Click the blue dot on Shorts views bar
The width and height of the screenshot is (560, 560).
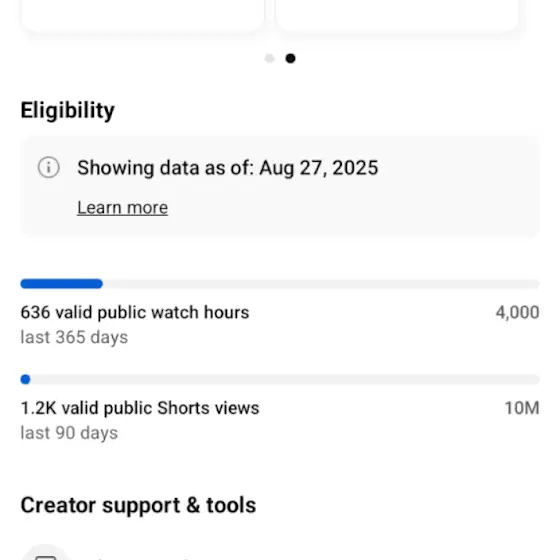[25, 379]
